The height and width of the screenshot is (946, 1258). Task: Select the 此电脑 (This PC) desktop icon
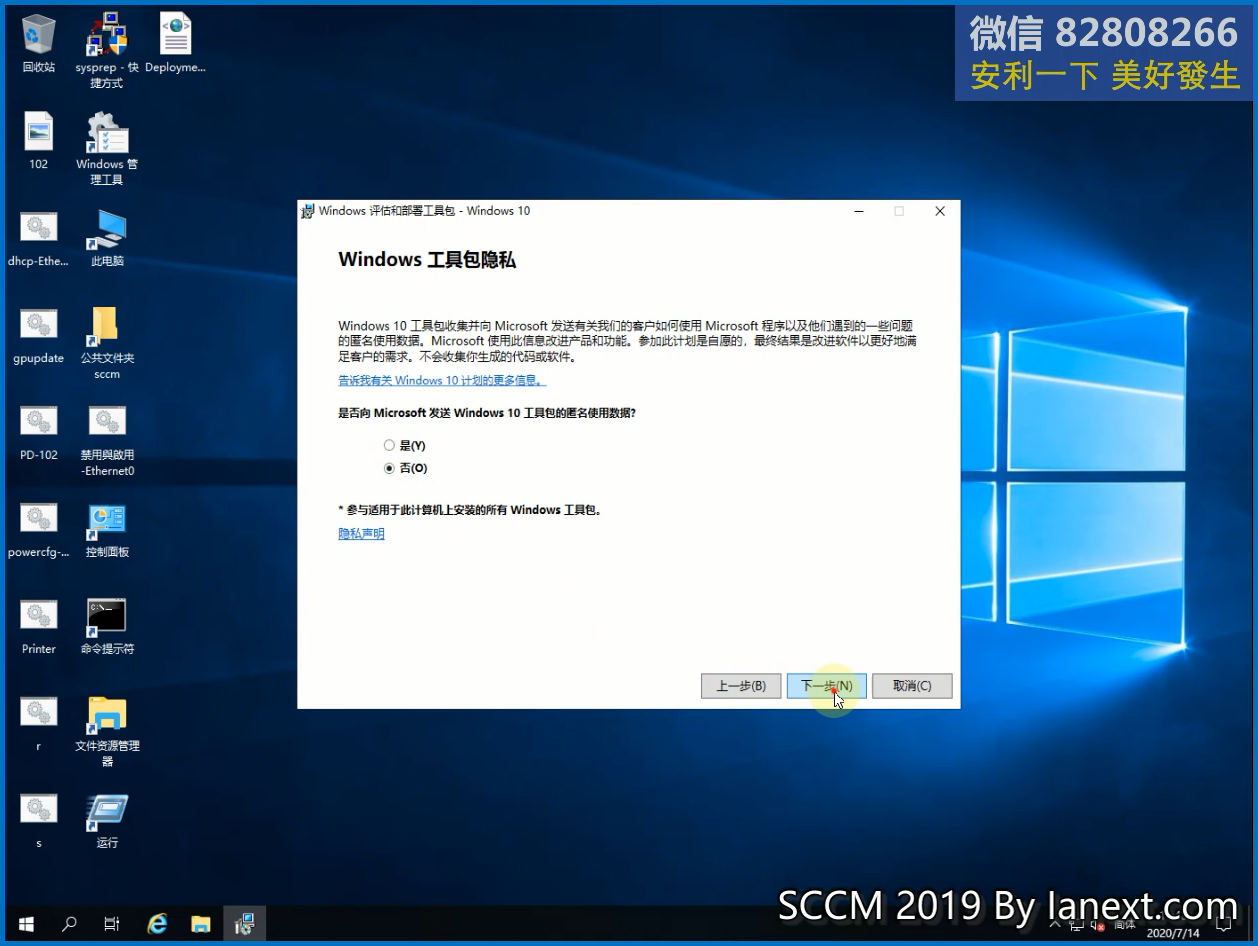[x=107, y=239]
